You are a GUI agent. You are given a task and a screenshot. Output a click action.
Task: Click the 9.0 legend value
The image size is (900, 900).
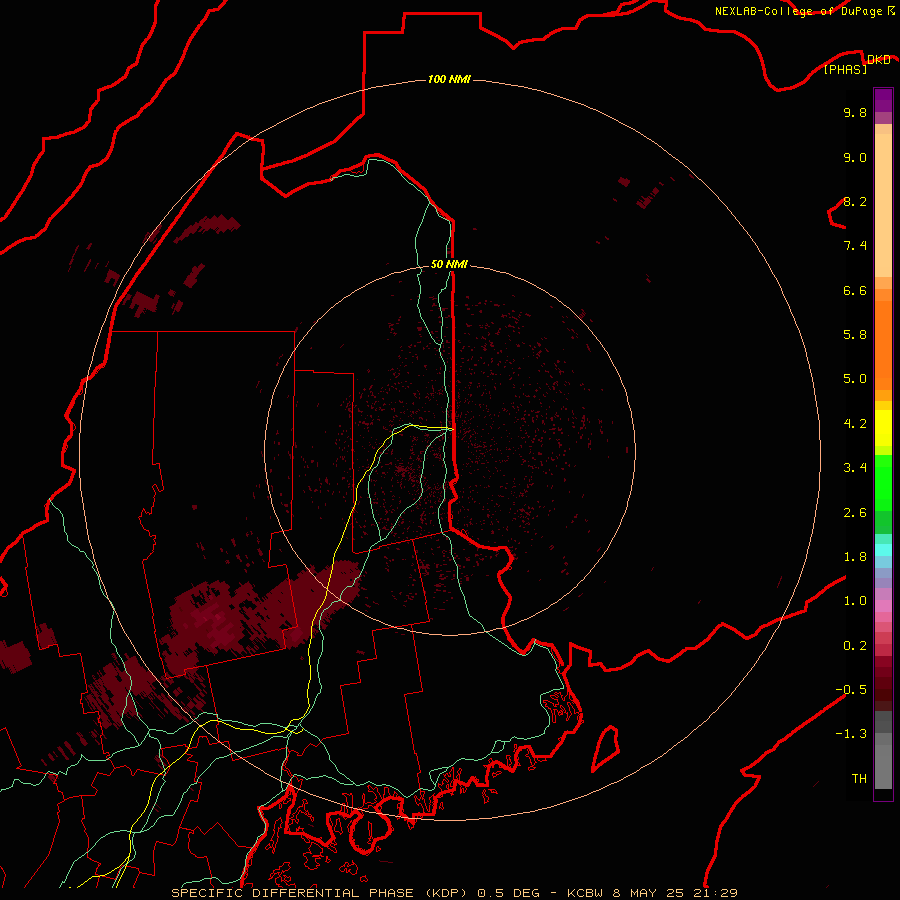click(x=855, y=157)
